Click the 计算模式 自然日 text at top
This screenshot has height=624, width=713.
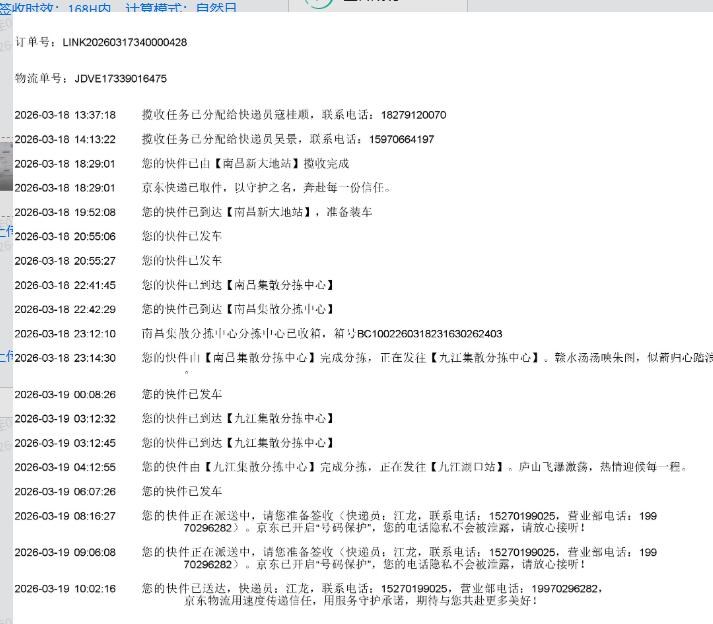pyautogui.click(x=181, y=7)
